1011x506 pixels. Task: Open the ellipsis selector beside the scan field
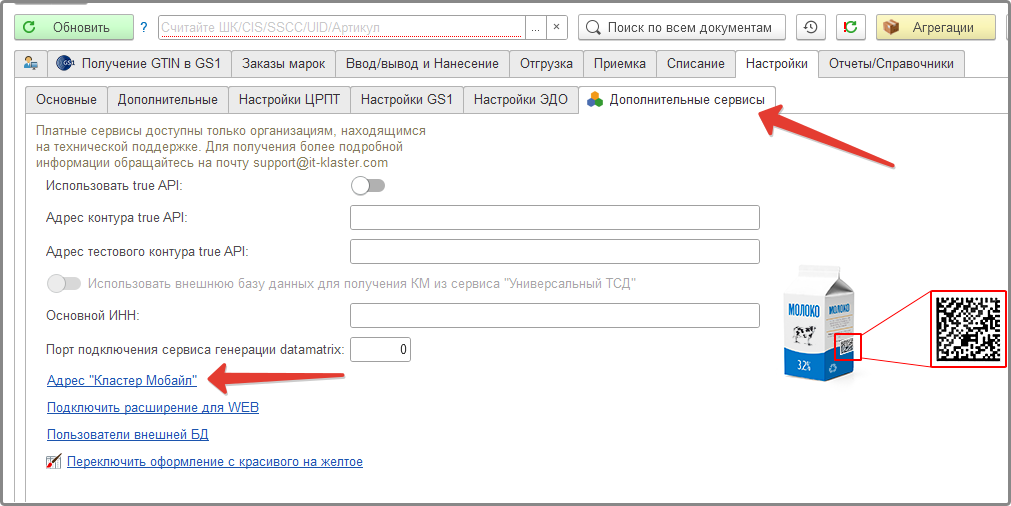point(536,28)
